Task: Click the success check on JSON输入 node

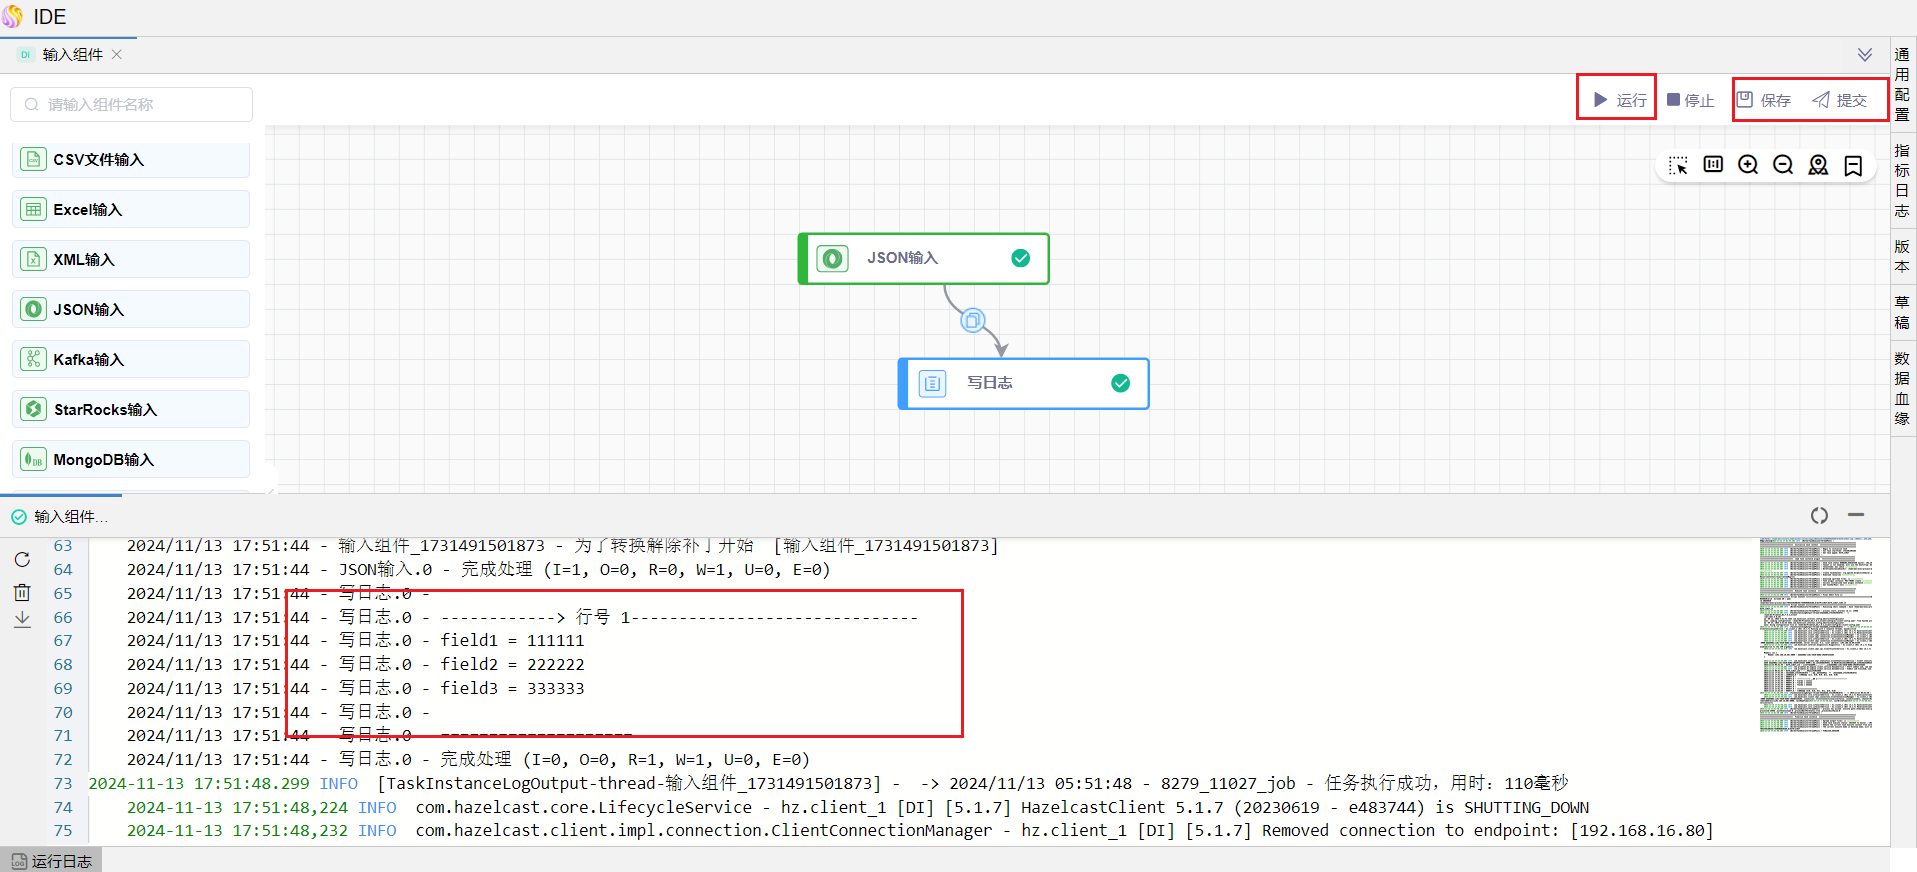Action: (1021, 258)
